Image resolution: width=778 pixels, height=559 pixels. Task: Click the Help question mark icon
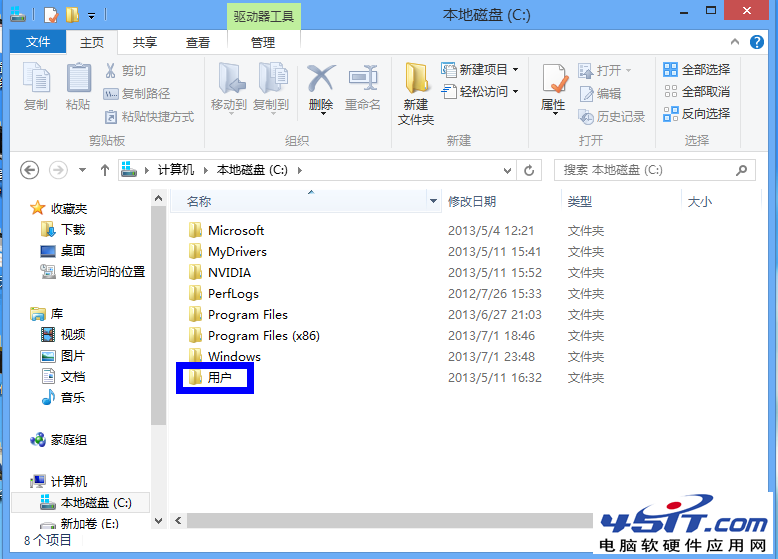pyautogui.click(x=757, y=42)
